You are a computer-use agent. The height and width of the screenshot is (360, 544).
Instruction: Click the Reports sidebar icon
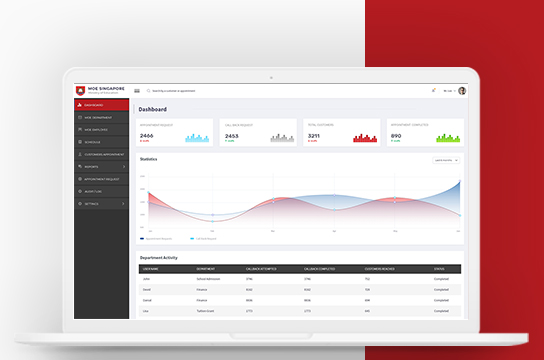tap(80, 166)
